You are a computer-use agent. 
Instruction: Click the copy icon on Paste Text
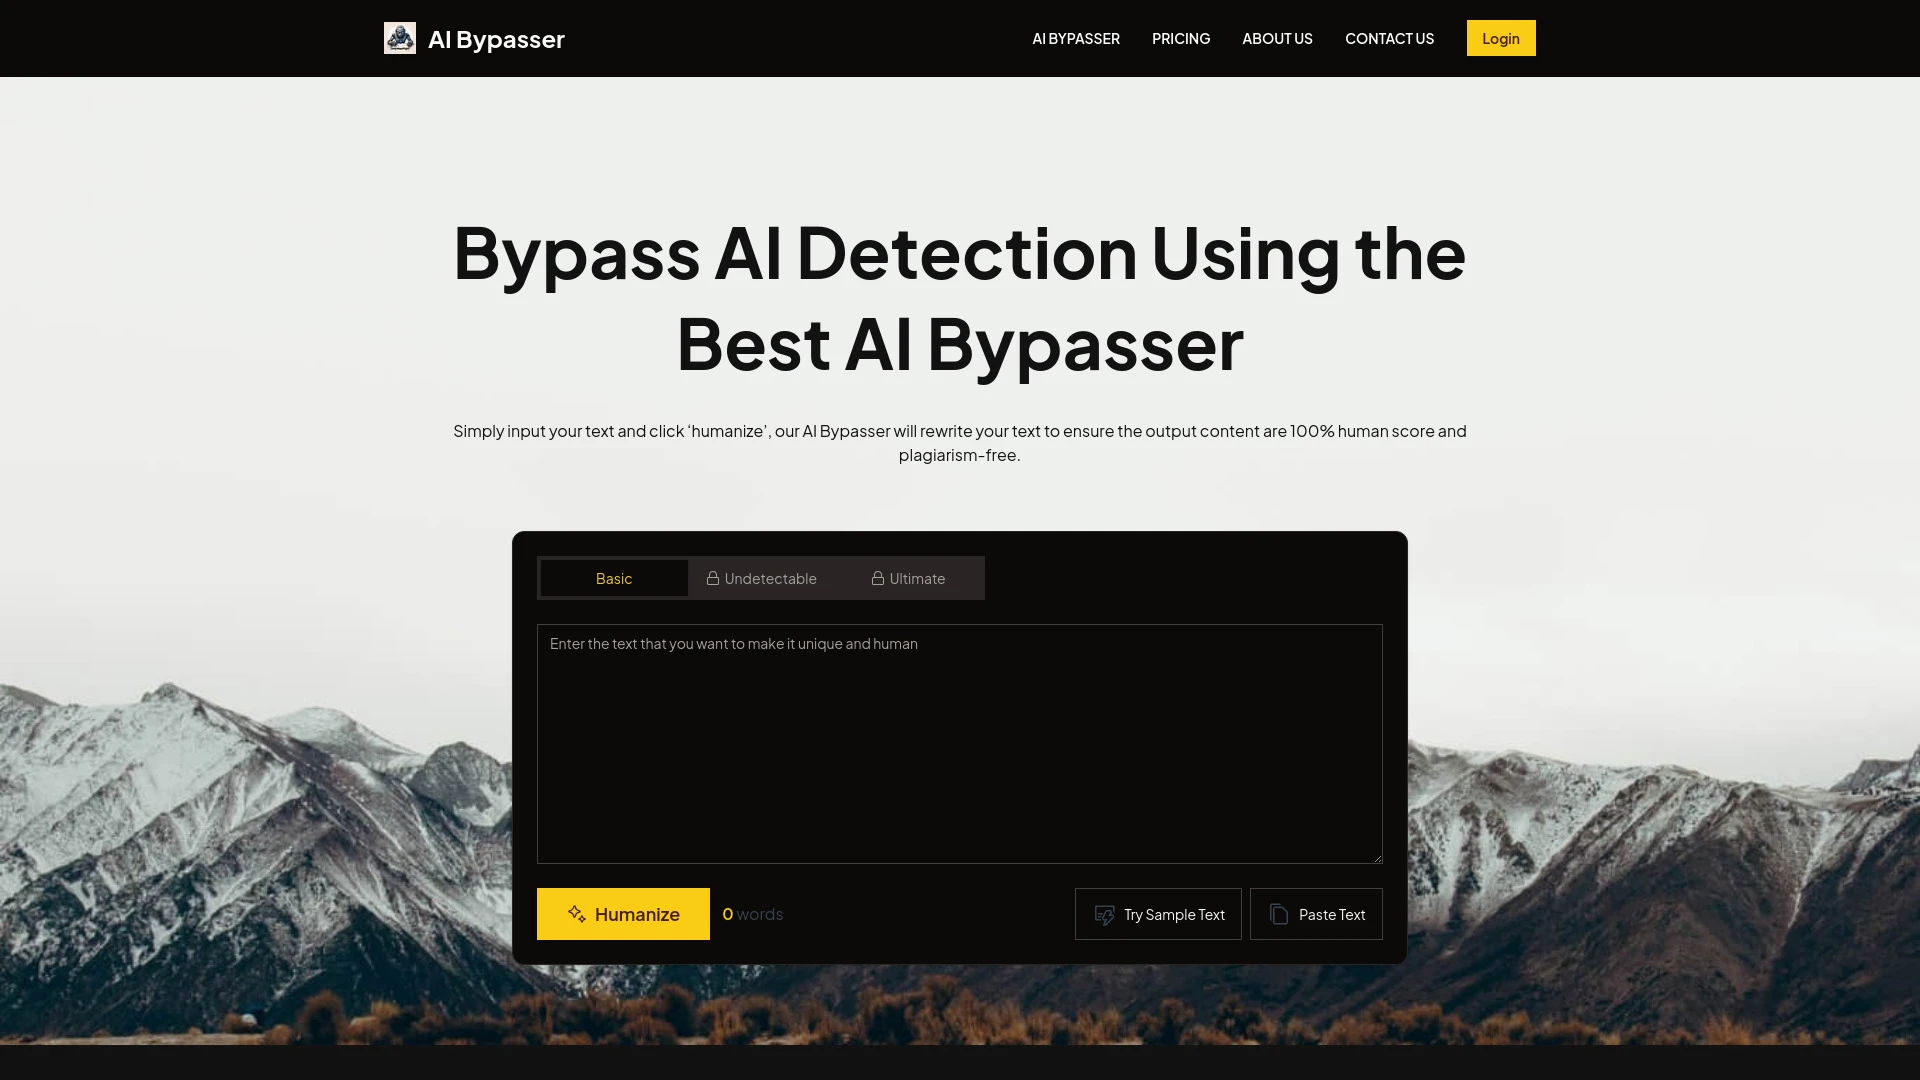click(1278, 914)
